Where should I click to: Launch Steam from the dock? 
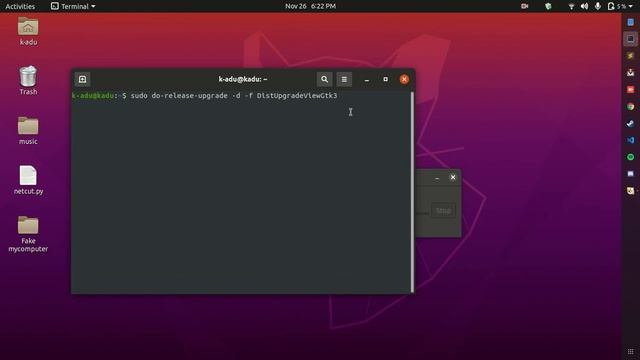631,123
